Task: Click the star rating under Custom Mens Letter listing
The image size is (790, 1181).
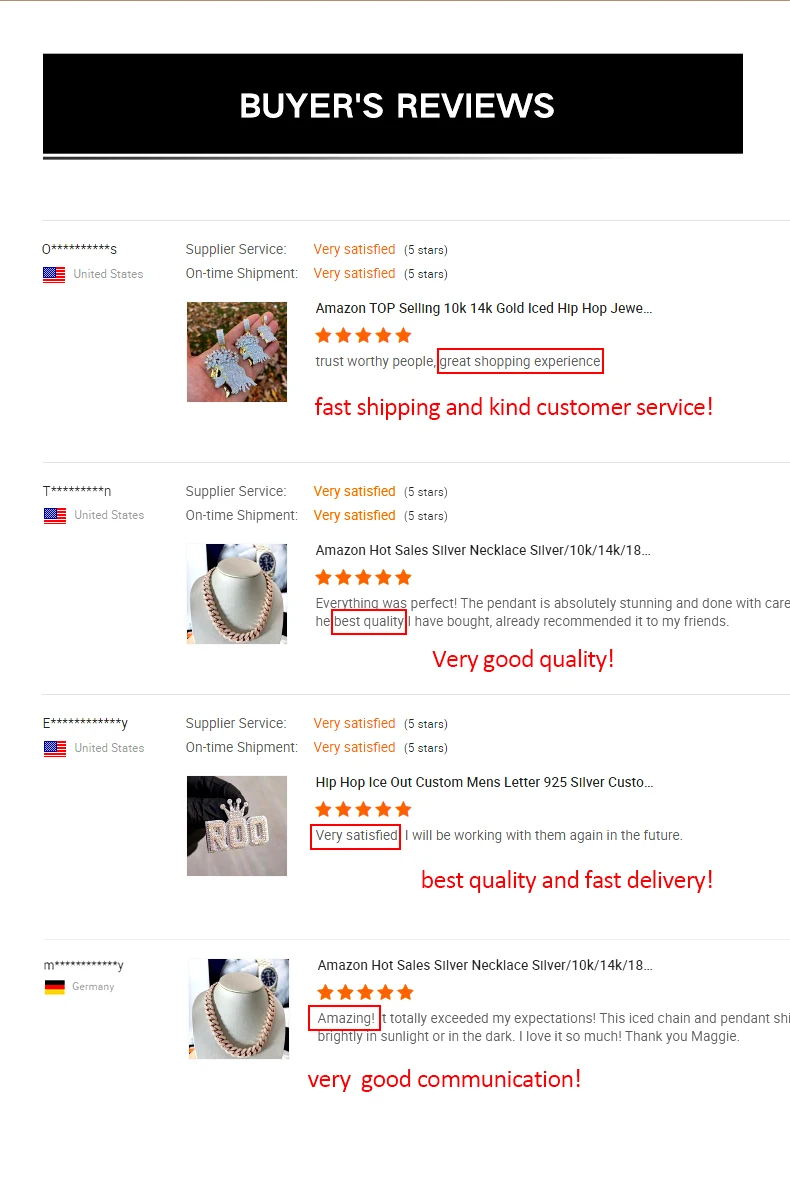Action: point(364,810)
